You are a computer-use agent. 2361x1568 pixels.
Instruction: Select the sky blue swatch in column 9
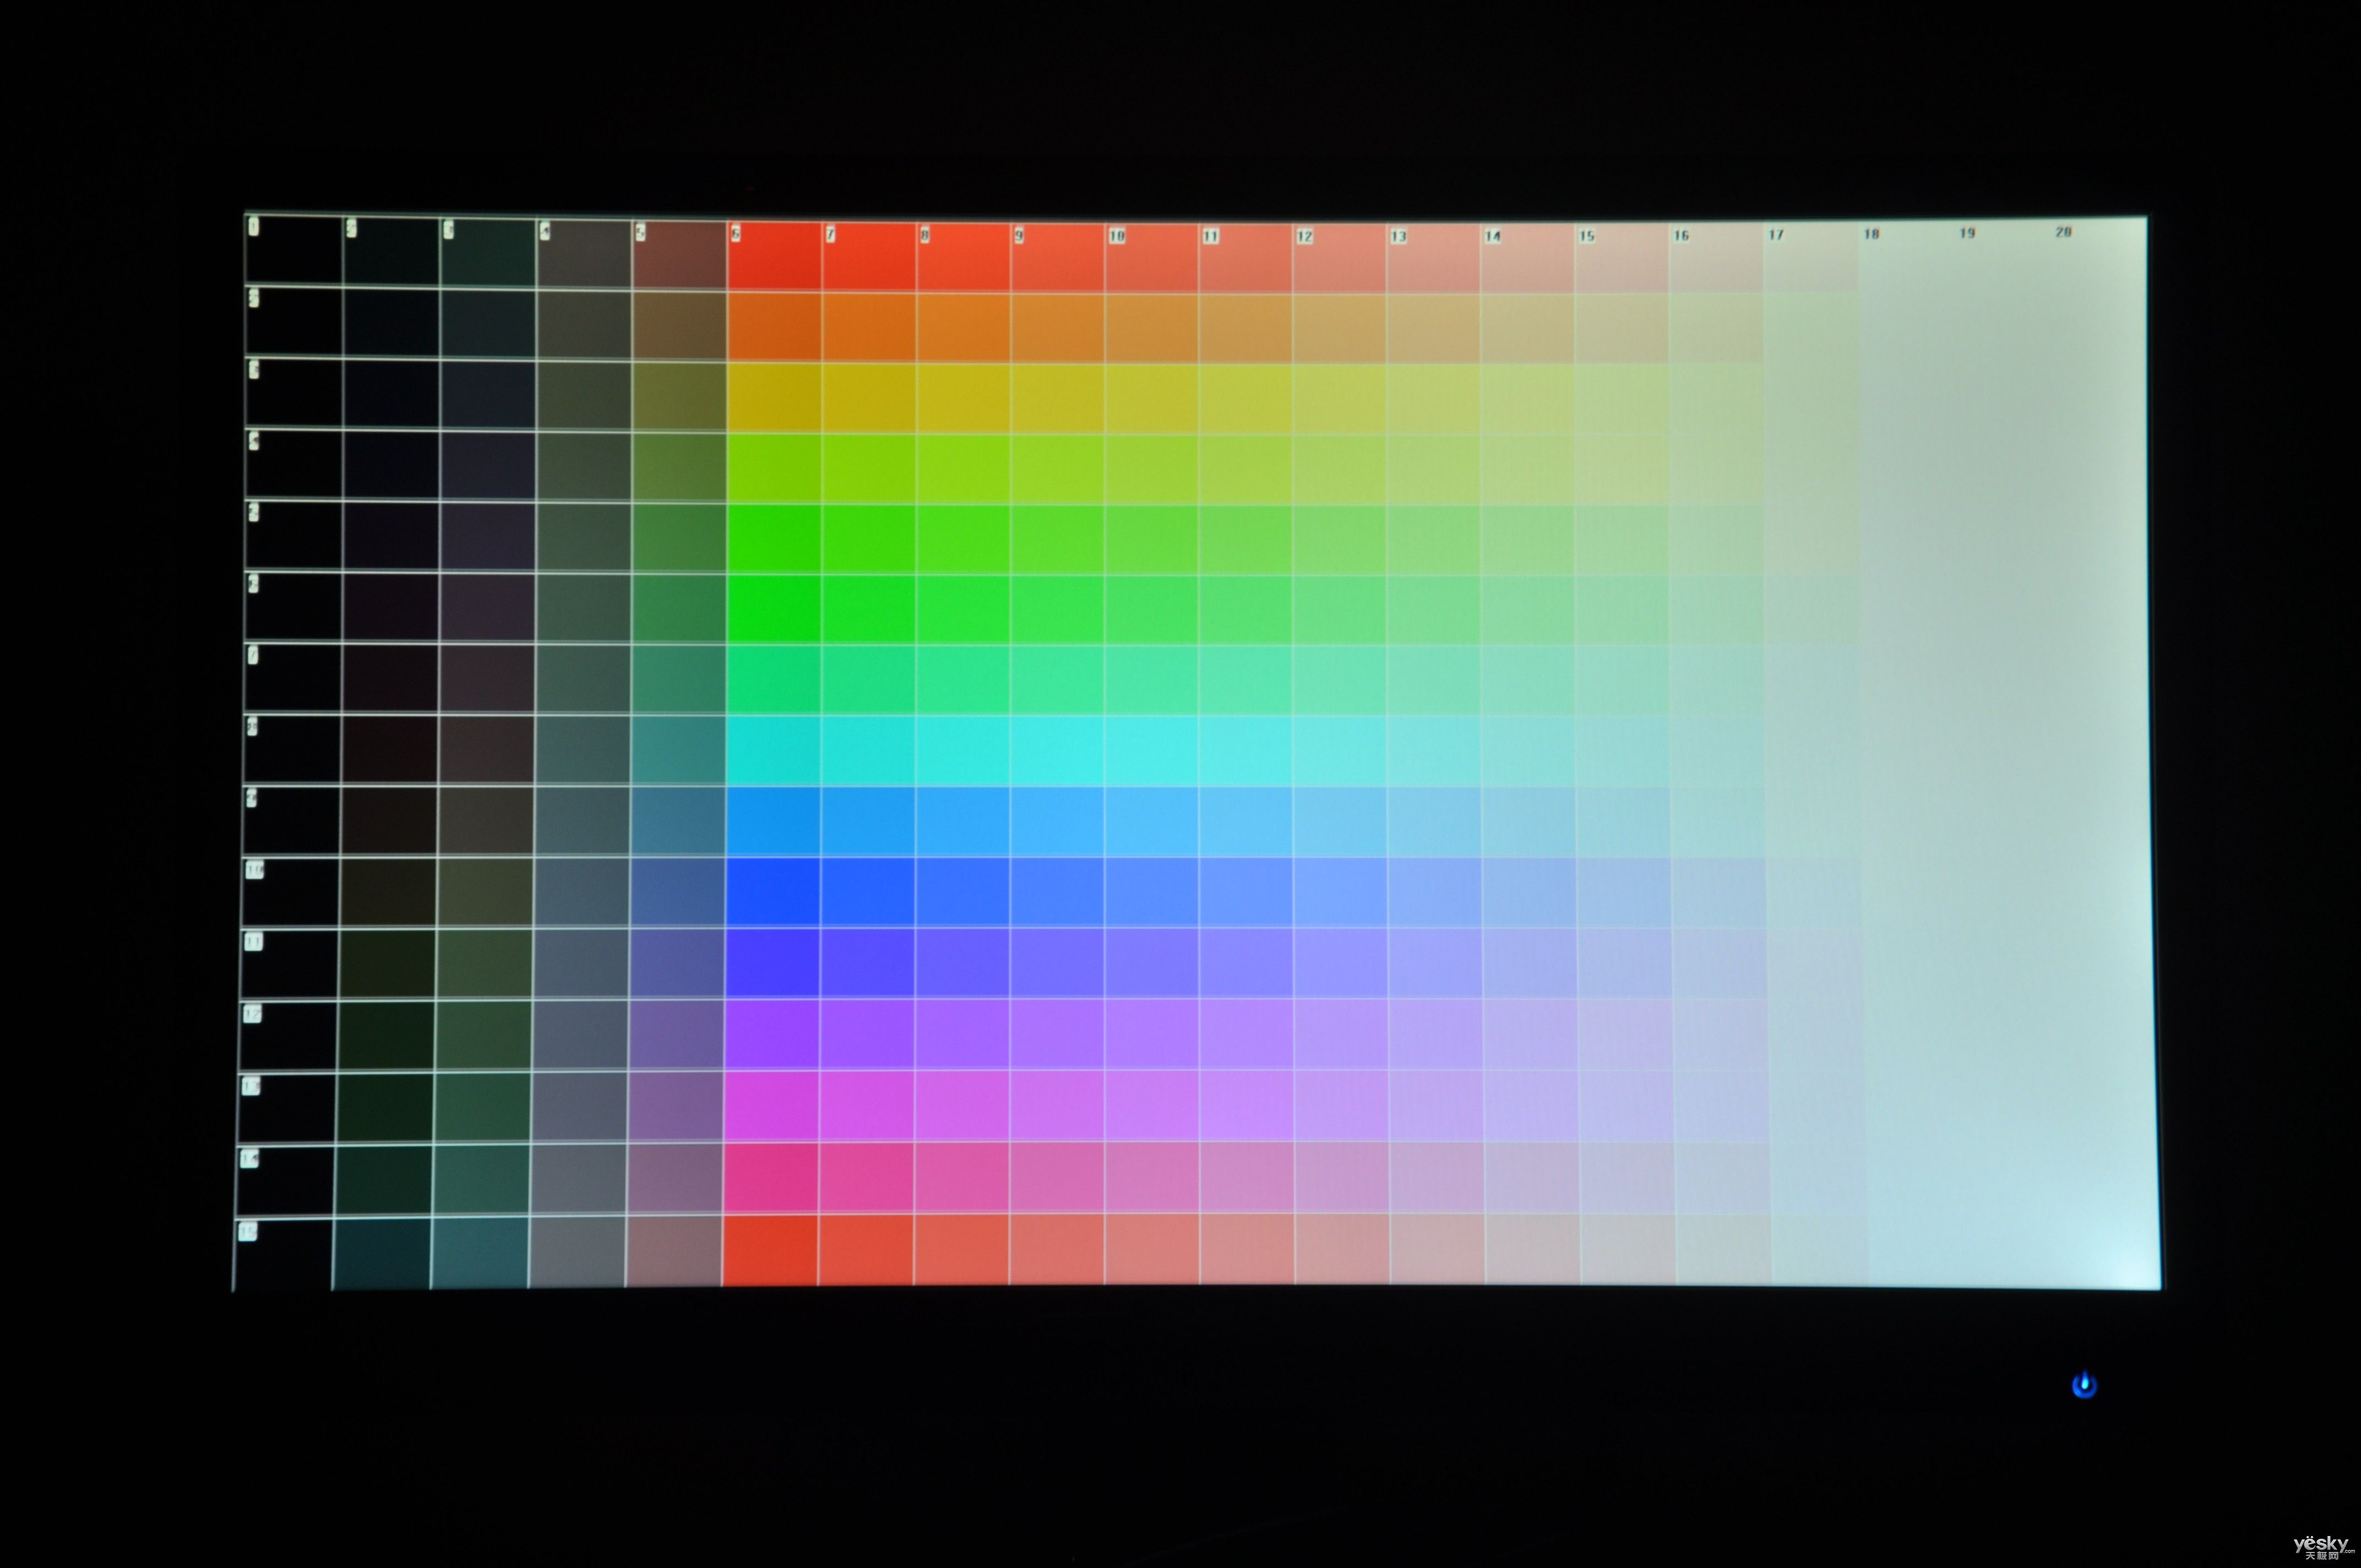(1057, 822)
